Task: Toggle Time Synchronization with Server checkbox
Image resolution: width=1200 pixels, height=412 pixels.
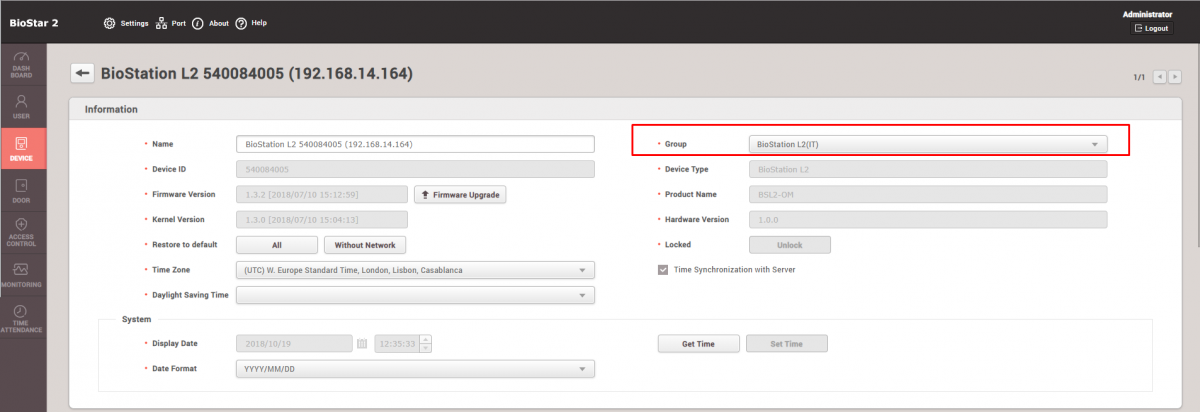Action: click(662, 269)
